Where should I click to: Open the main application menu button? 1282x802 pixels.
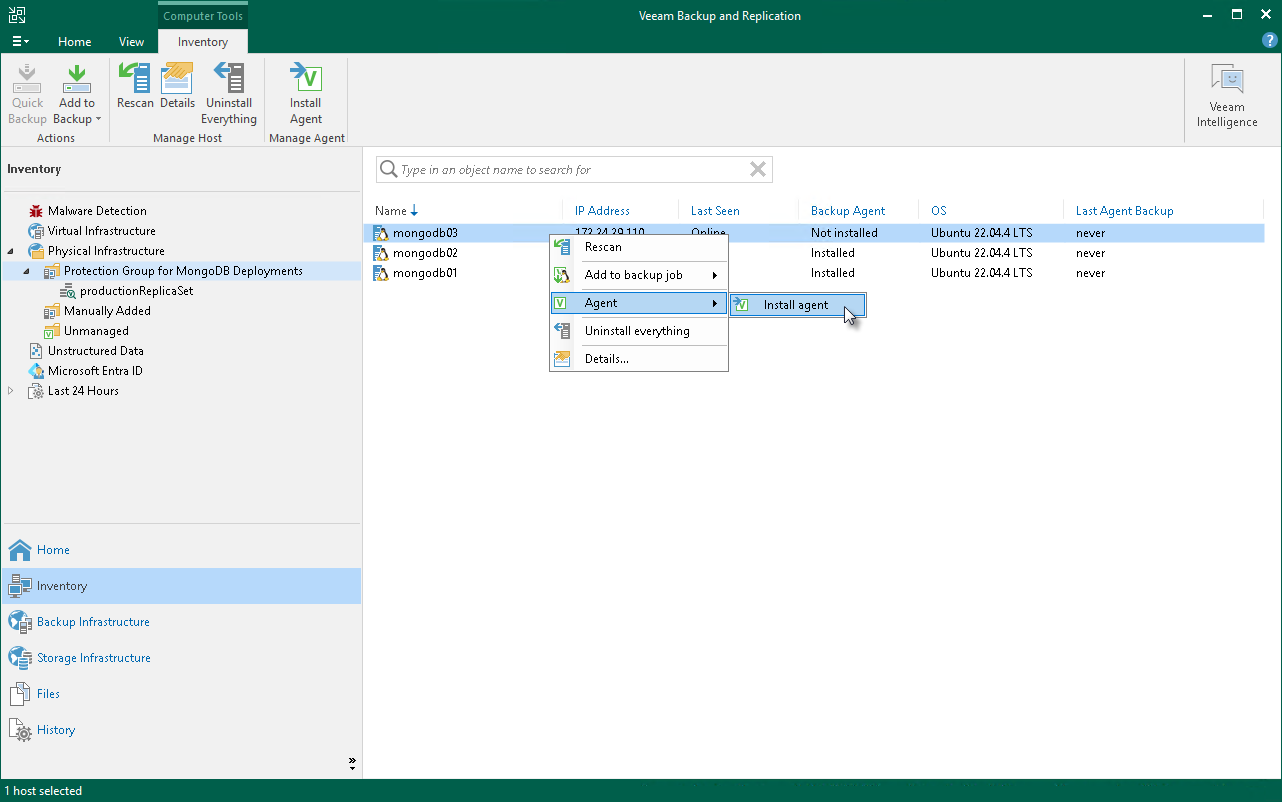pyautogui.click(x=20, y=42)
